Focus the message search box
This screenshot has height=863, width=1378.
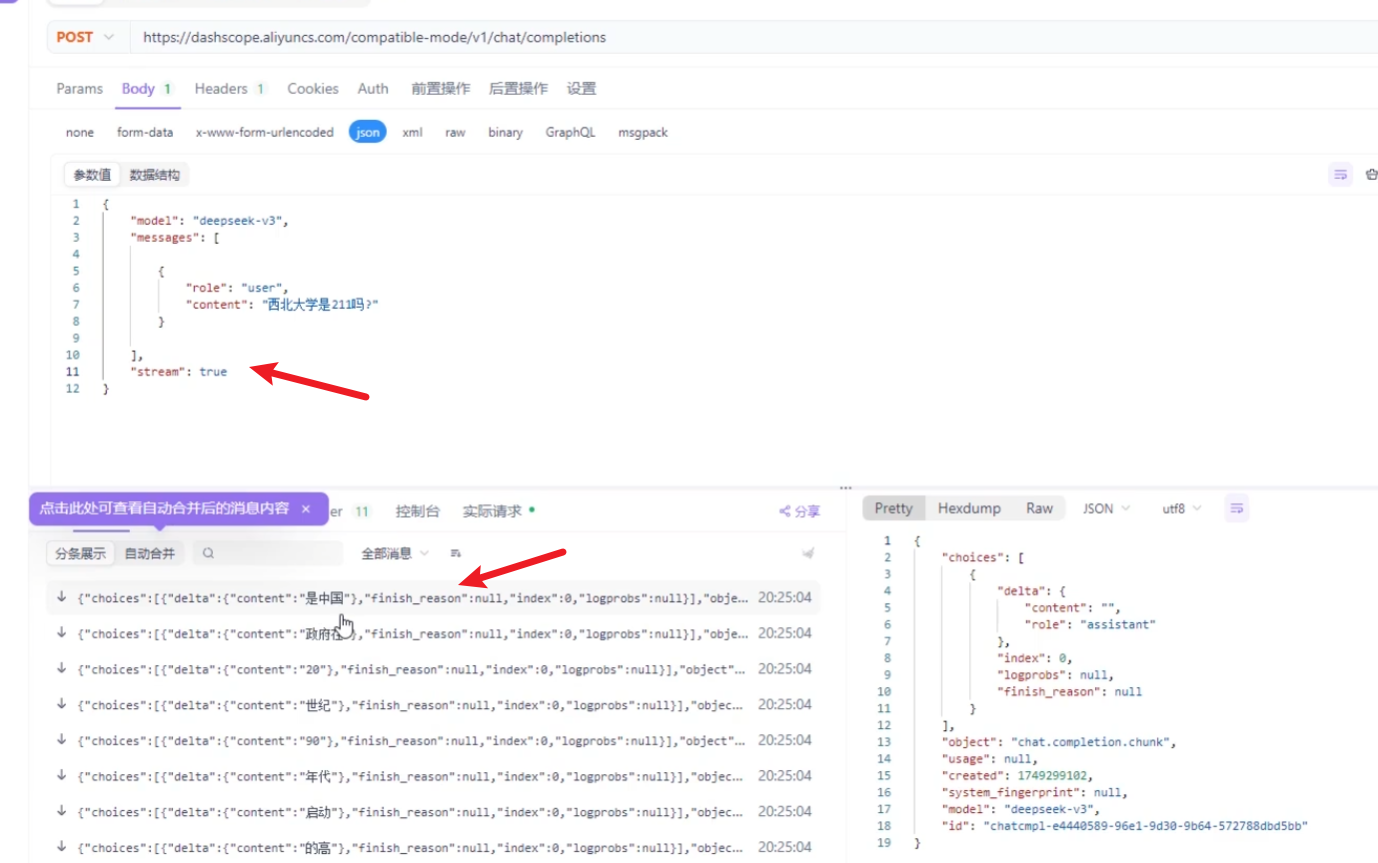pos(267,553)
